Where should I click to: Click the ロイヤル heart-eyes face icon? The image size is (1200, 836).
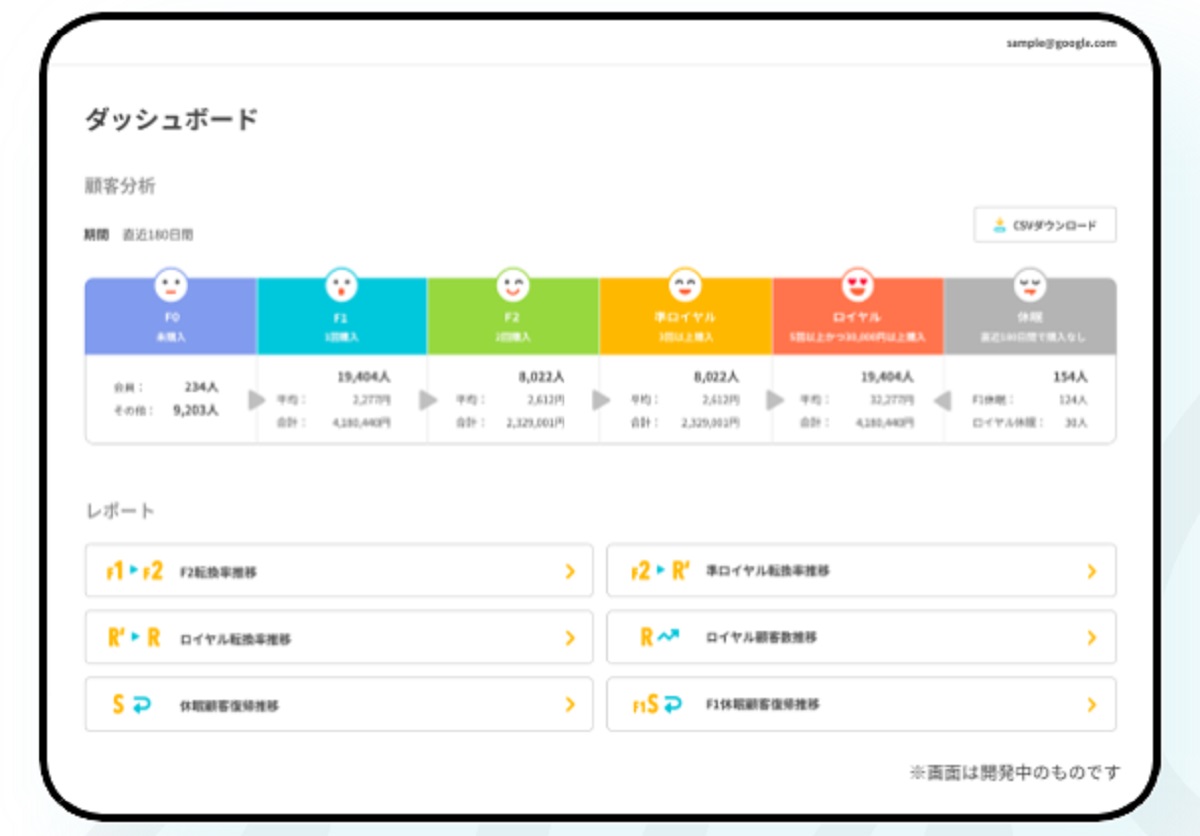[x=857, y=285]
